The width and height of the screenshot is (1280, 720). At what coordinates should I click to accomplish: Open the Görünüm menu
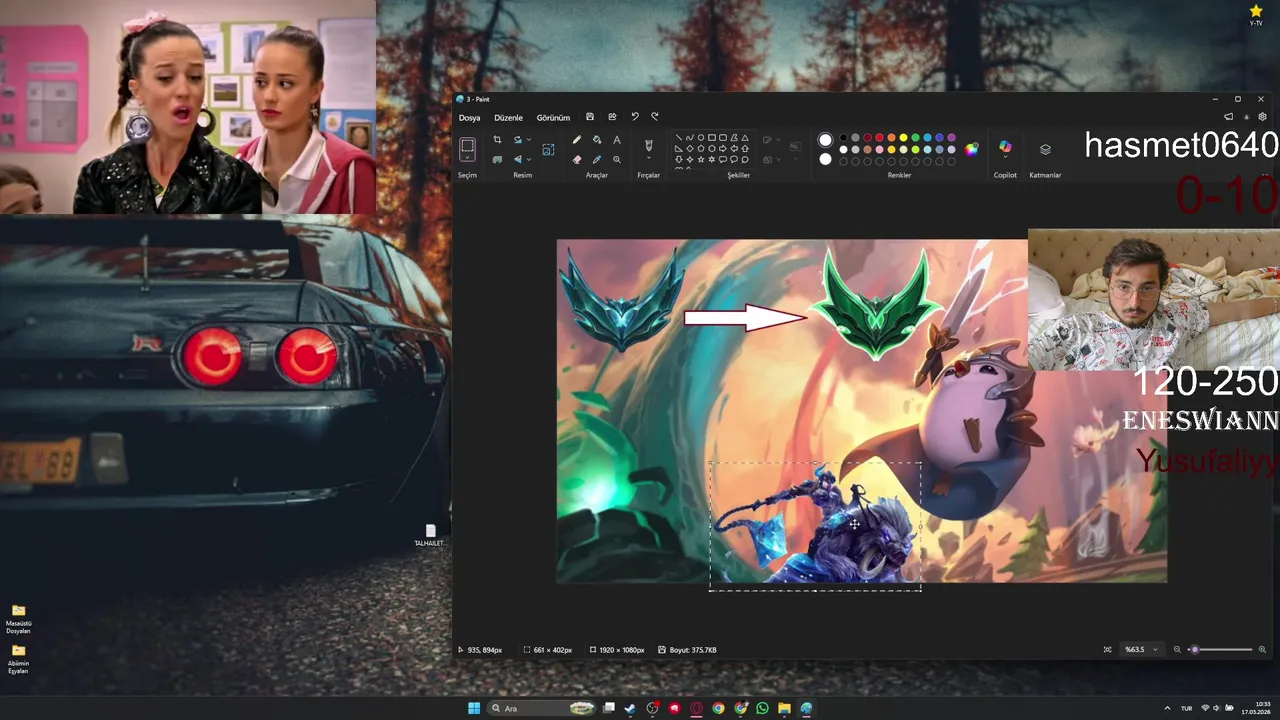pyautogui.click(x=553, y=118)
